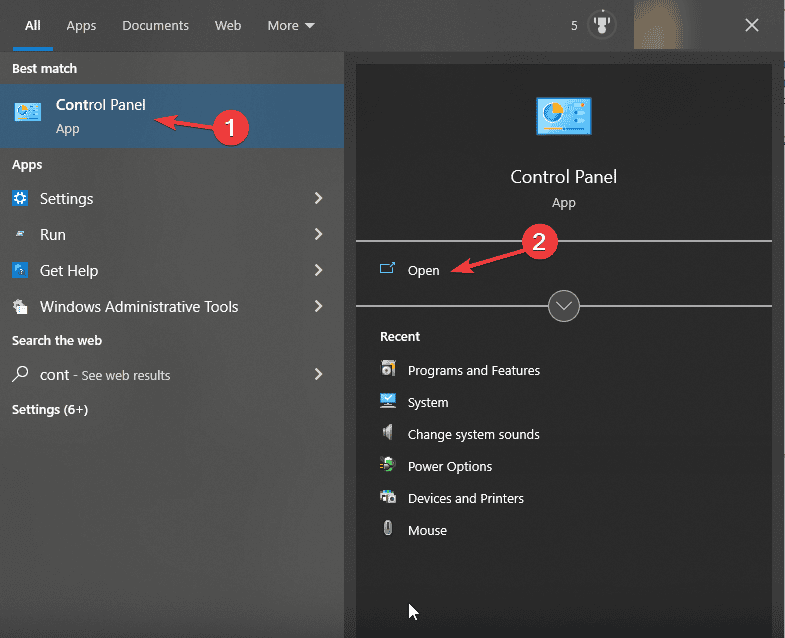
Task: Select the Get Help app result
Action: coord(172,270)
